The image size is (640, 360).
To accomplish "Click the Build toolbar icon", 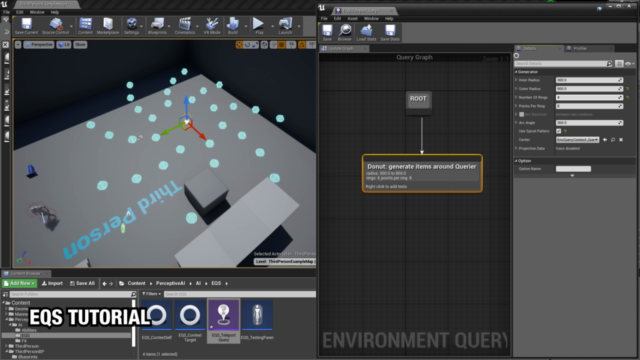I will pyautogui.click(x=233, y=26).
